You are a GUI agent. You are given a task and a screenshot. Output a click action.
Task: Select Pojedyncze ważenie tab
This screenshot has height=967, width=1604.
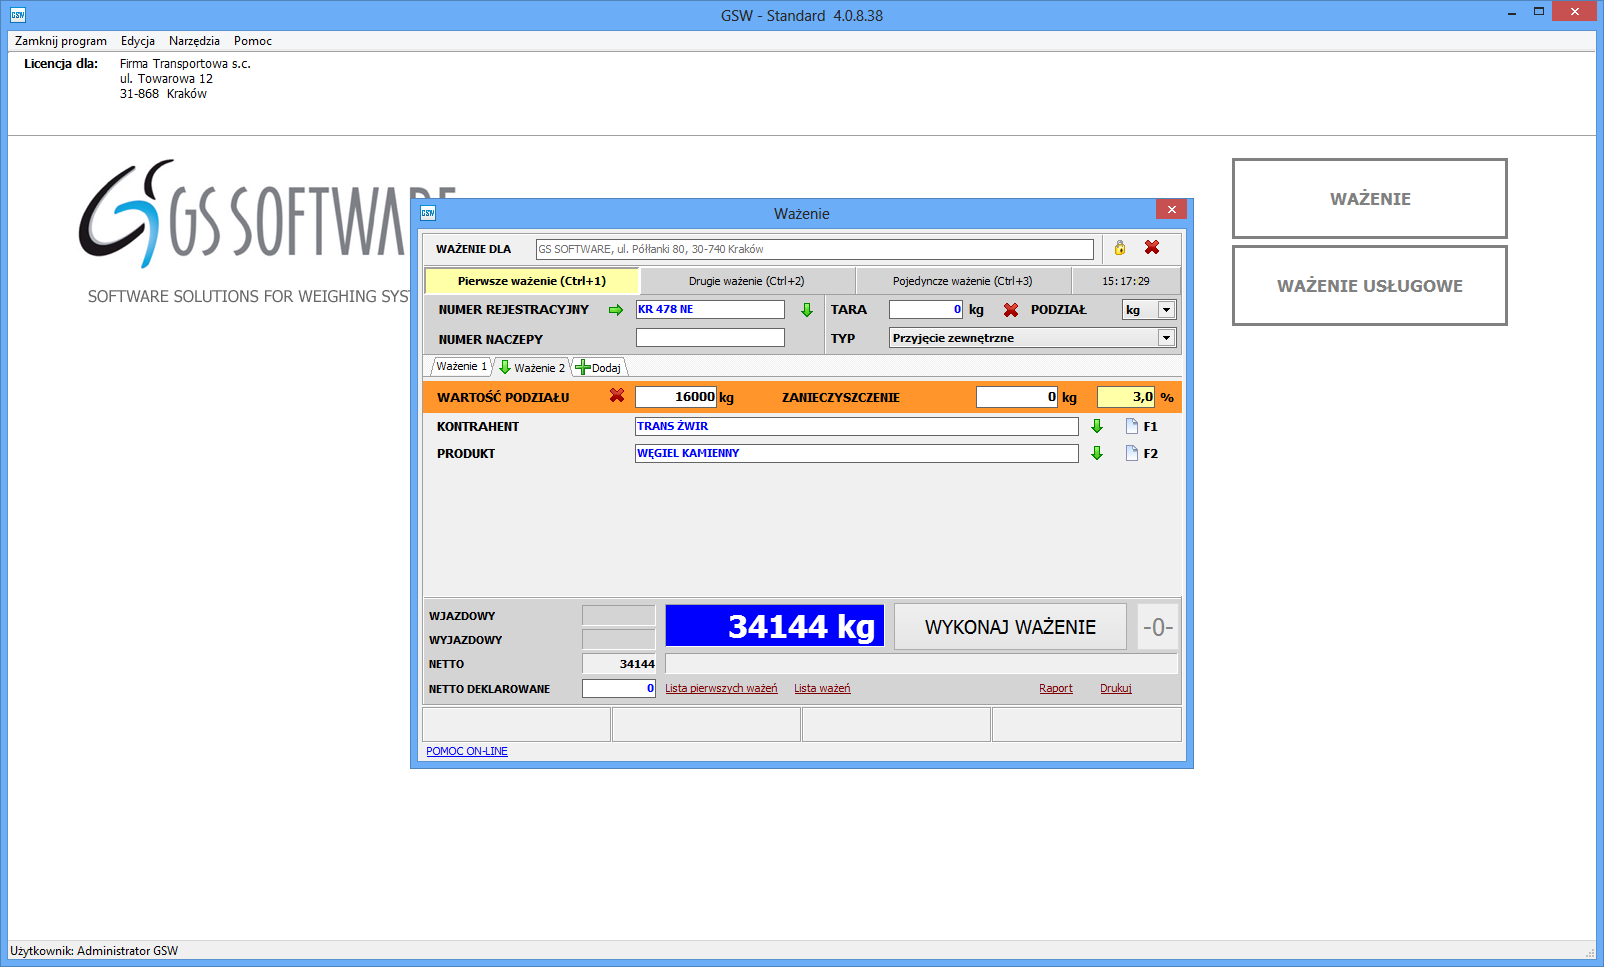click(962, 281)
